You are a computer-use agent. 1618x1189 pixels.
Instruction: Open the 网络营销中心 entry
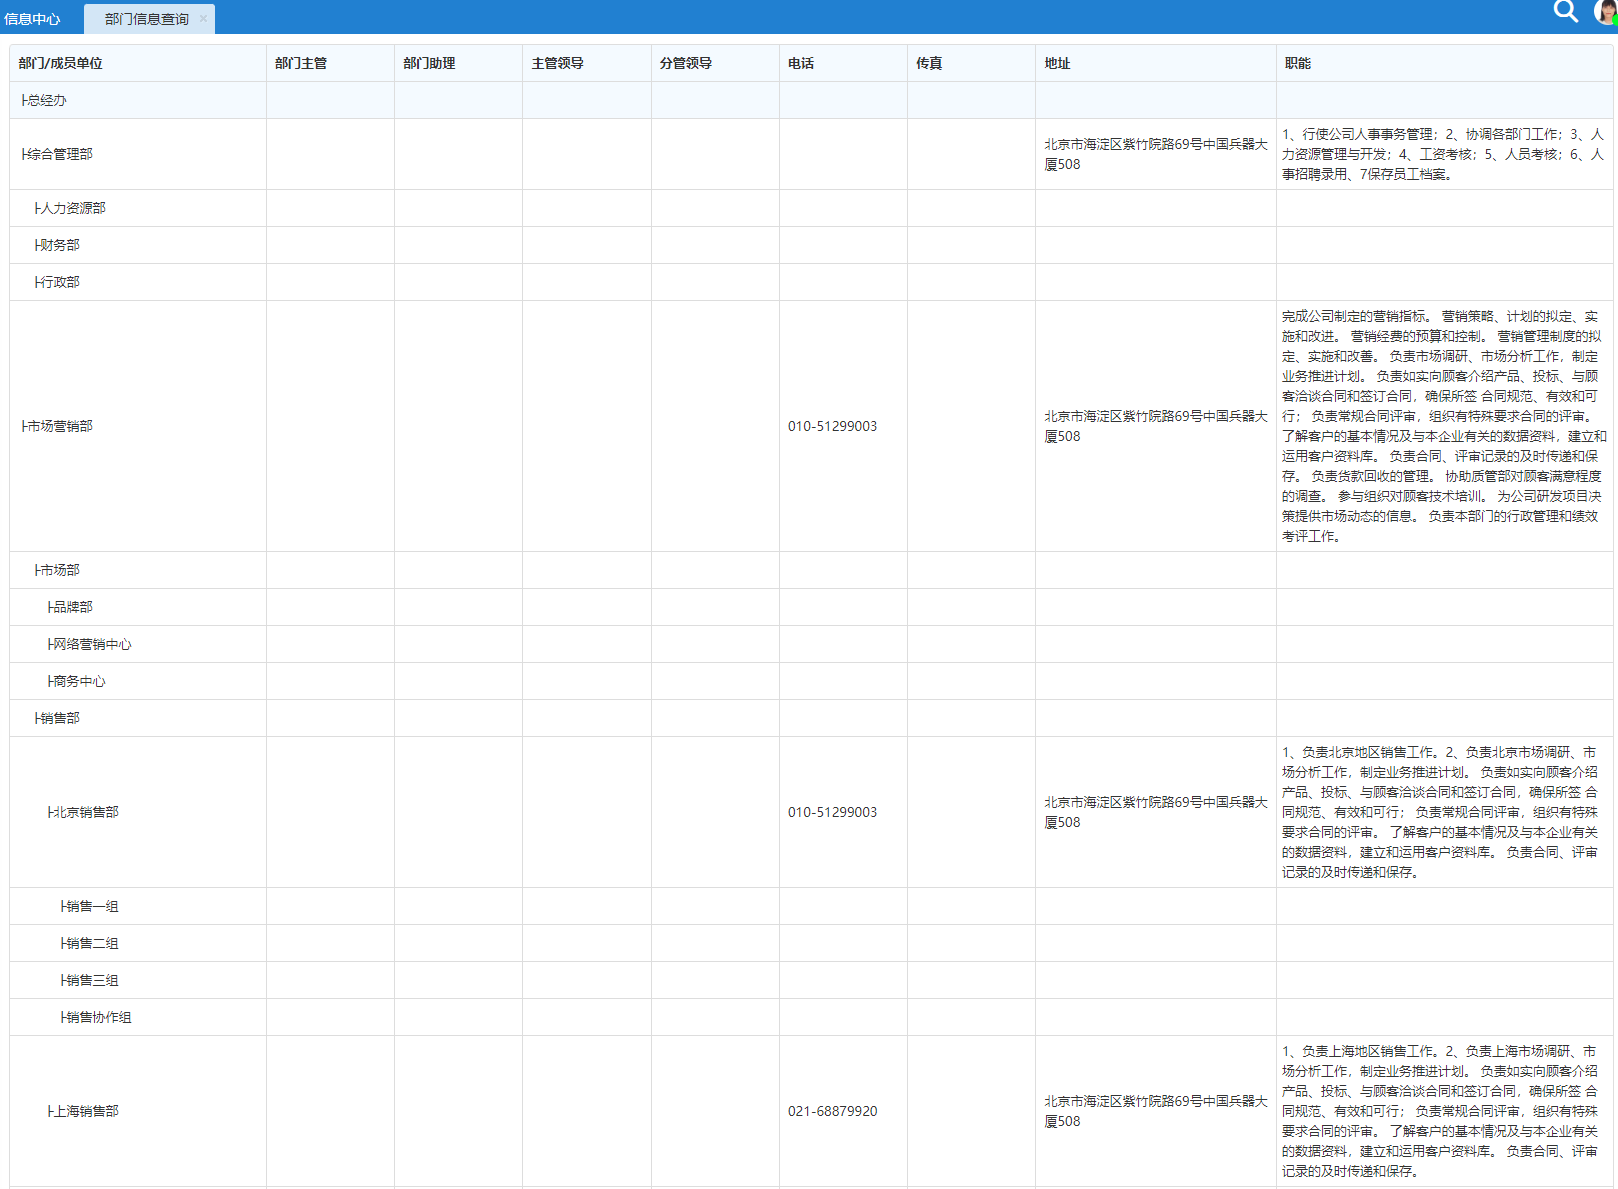91,644
